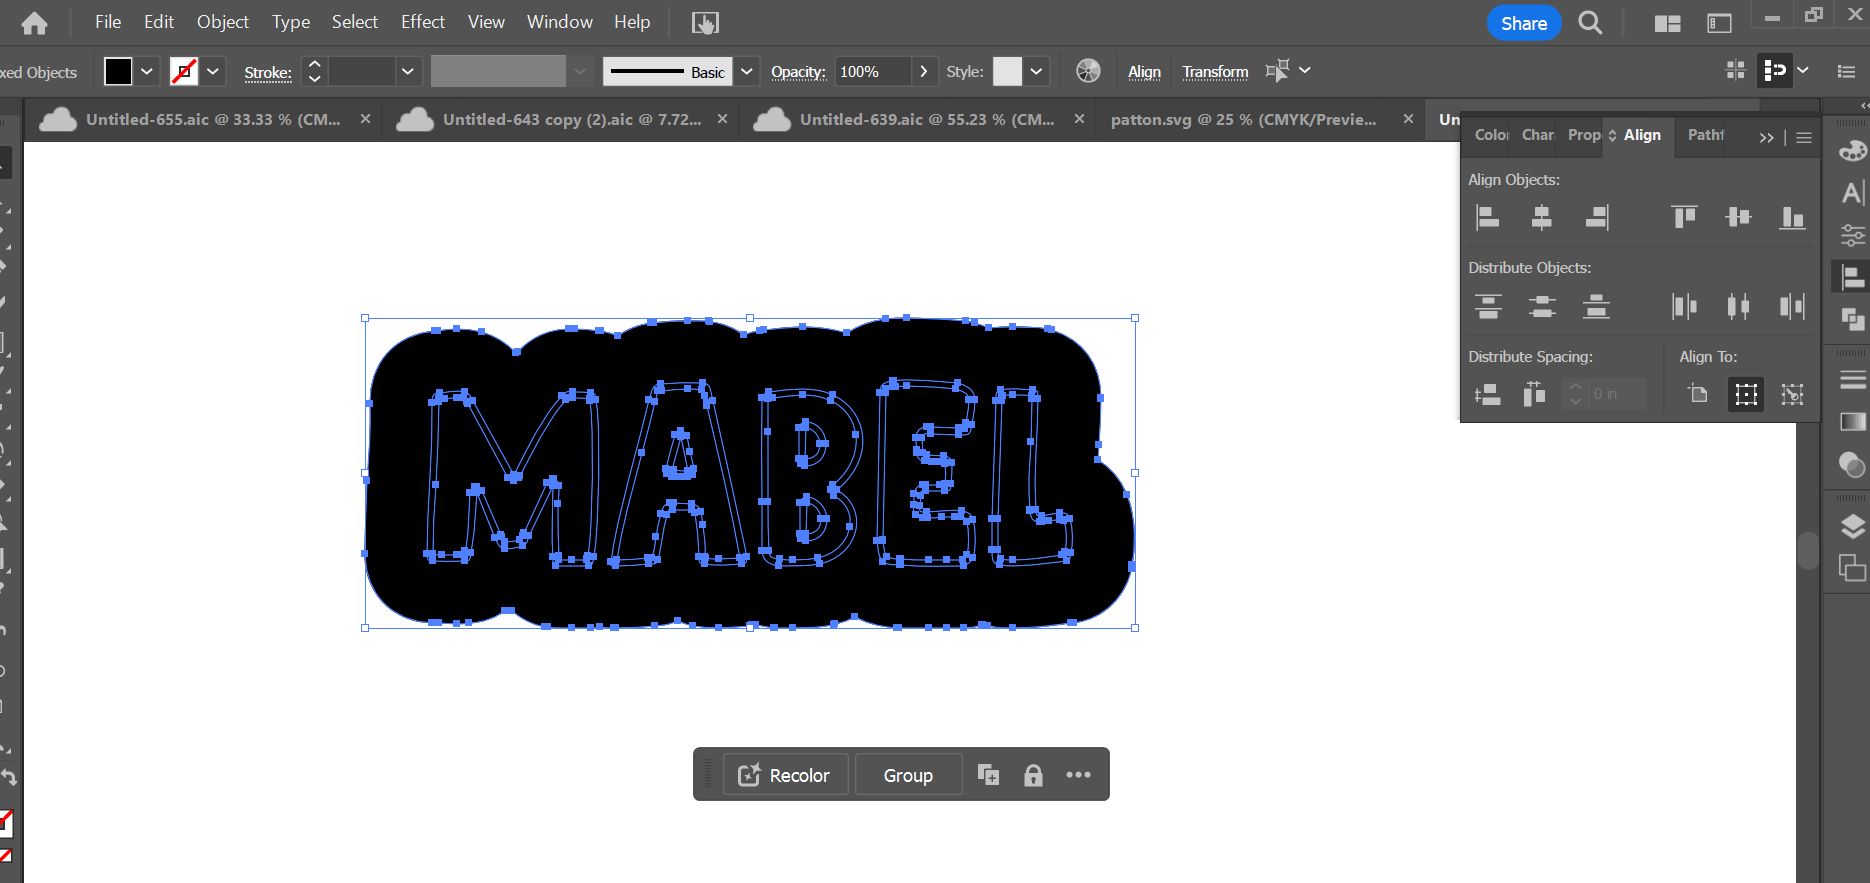Click Vertical Align Top icon
The width and height of the screenshot is (1870, 883).
(x=1684, y=217)
